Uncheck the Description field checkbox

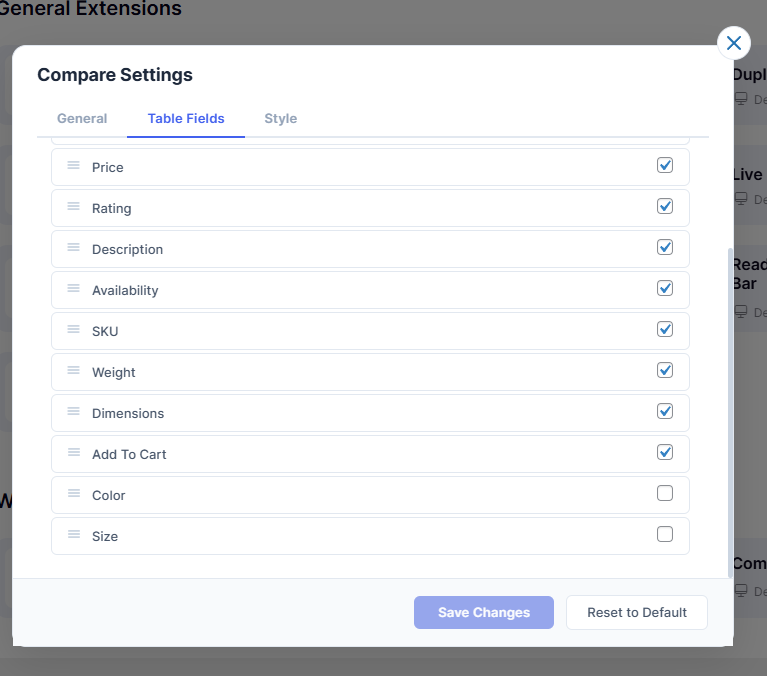click(665, 247)
